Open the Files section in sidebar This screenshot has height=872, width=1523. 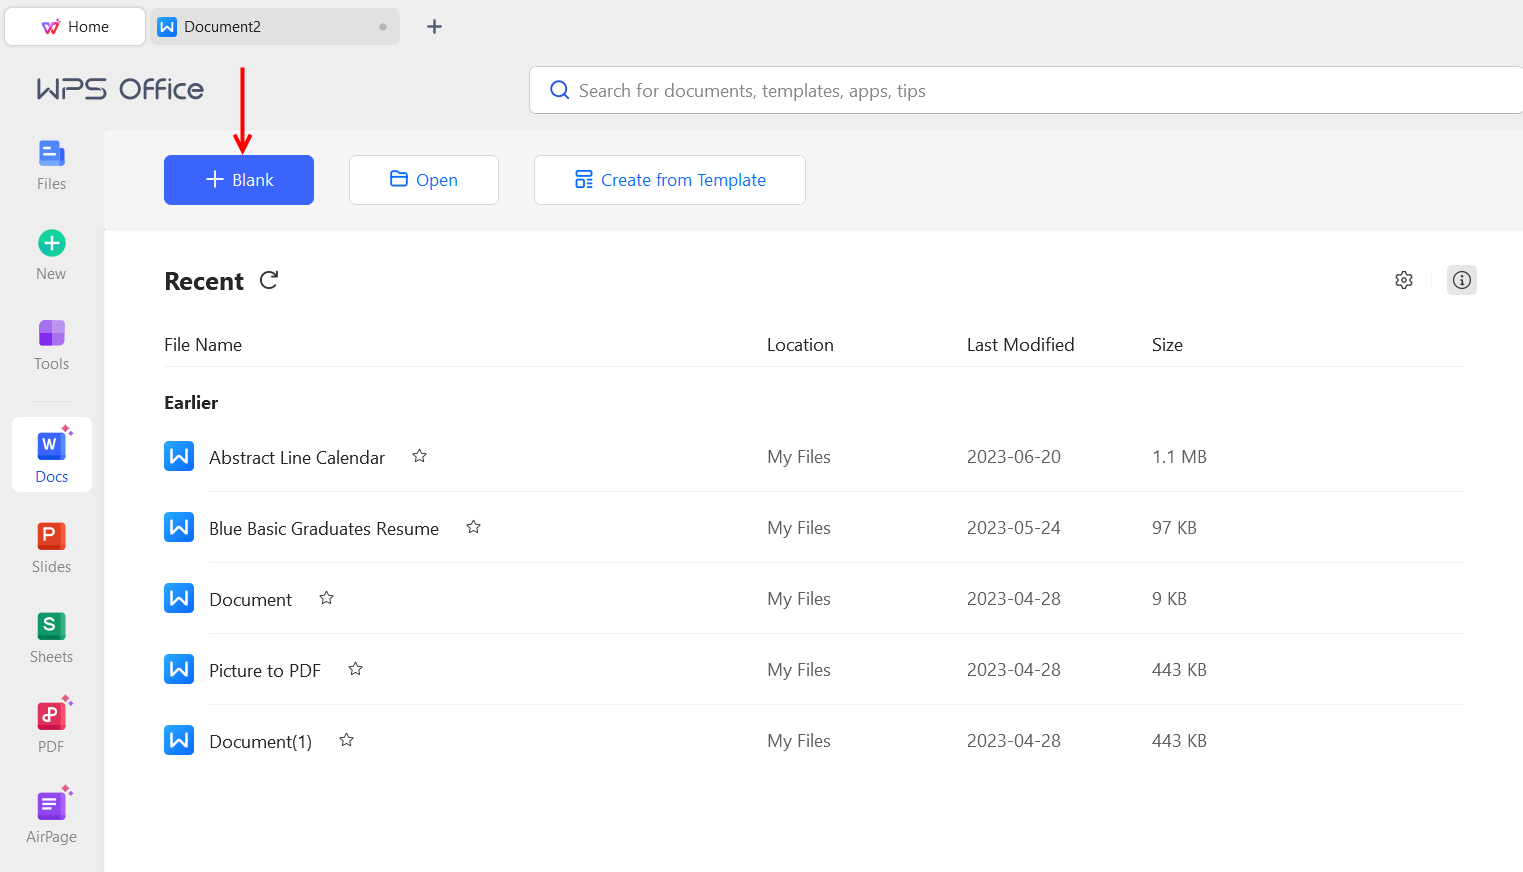[x=51, y=165]
